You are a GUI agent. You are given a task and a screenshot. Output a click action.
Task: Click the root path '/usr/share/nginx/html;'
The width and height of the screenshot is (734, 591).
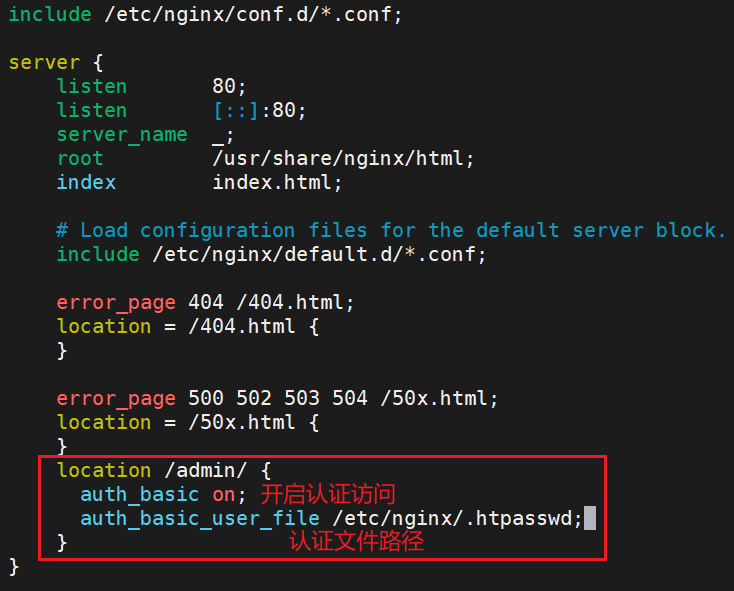(x=343, y=159)
